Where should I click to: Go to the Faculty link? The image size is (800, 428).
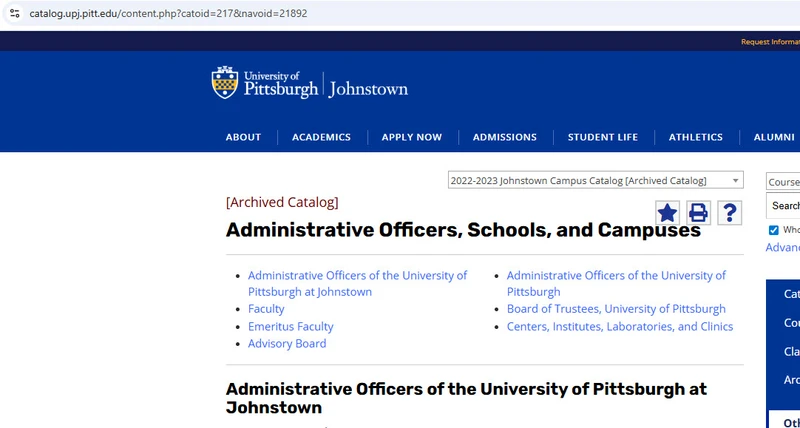click(x=266, y=309)
